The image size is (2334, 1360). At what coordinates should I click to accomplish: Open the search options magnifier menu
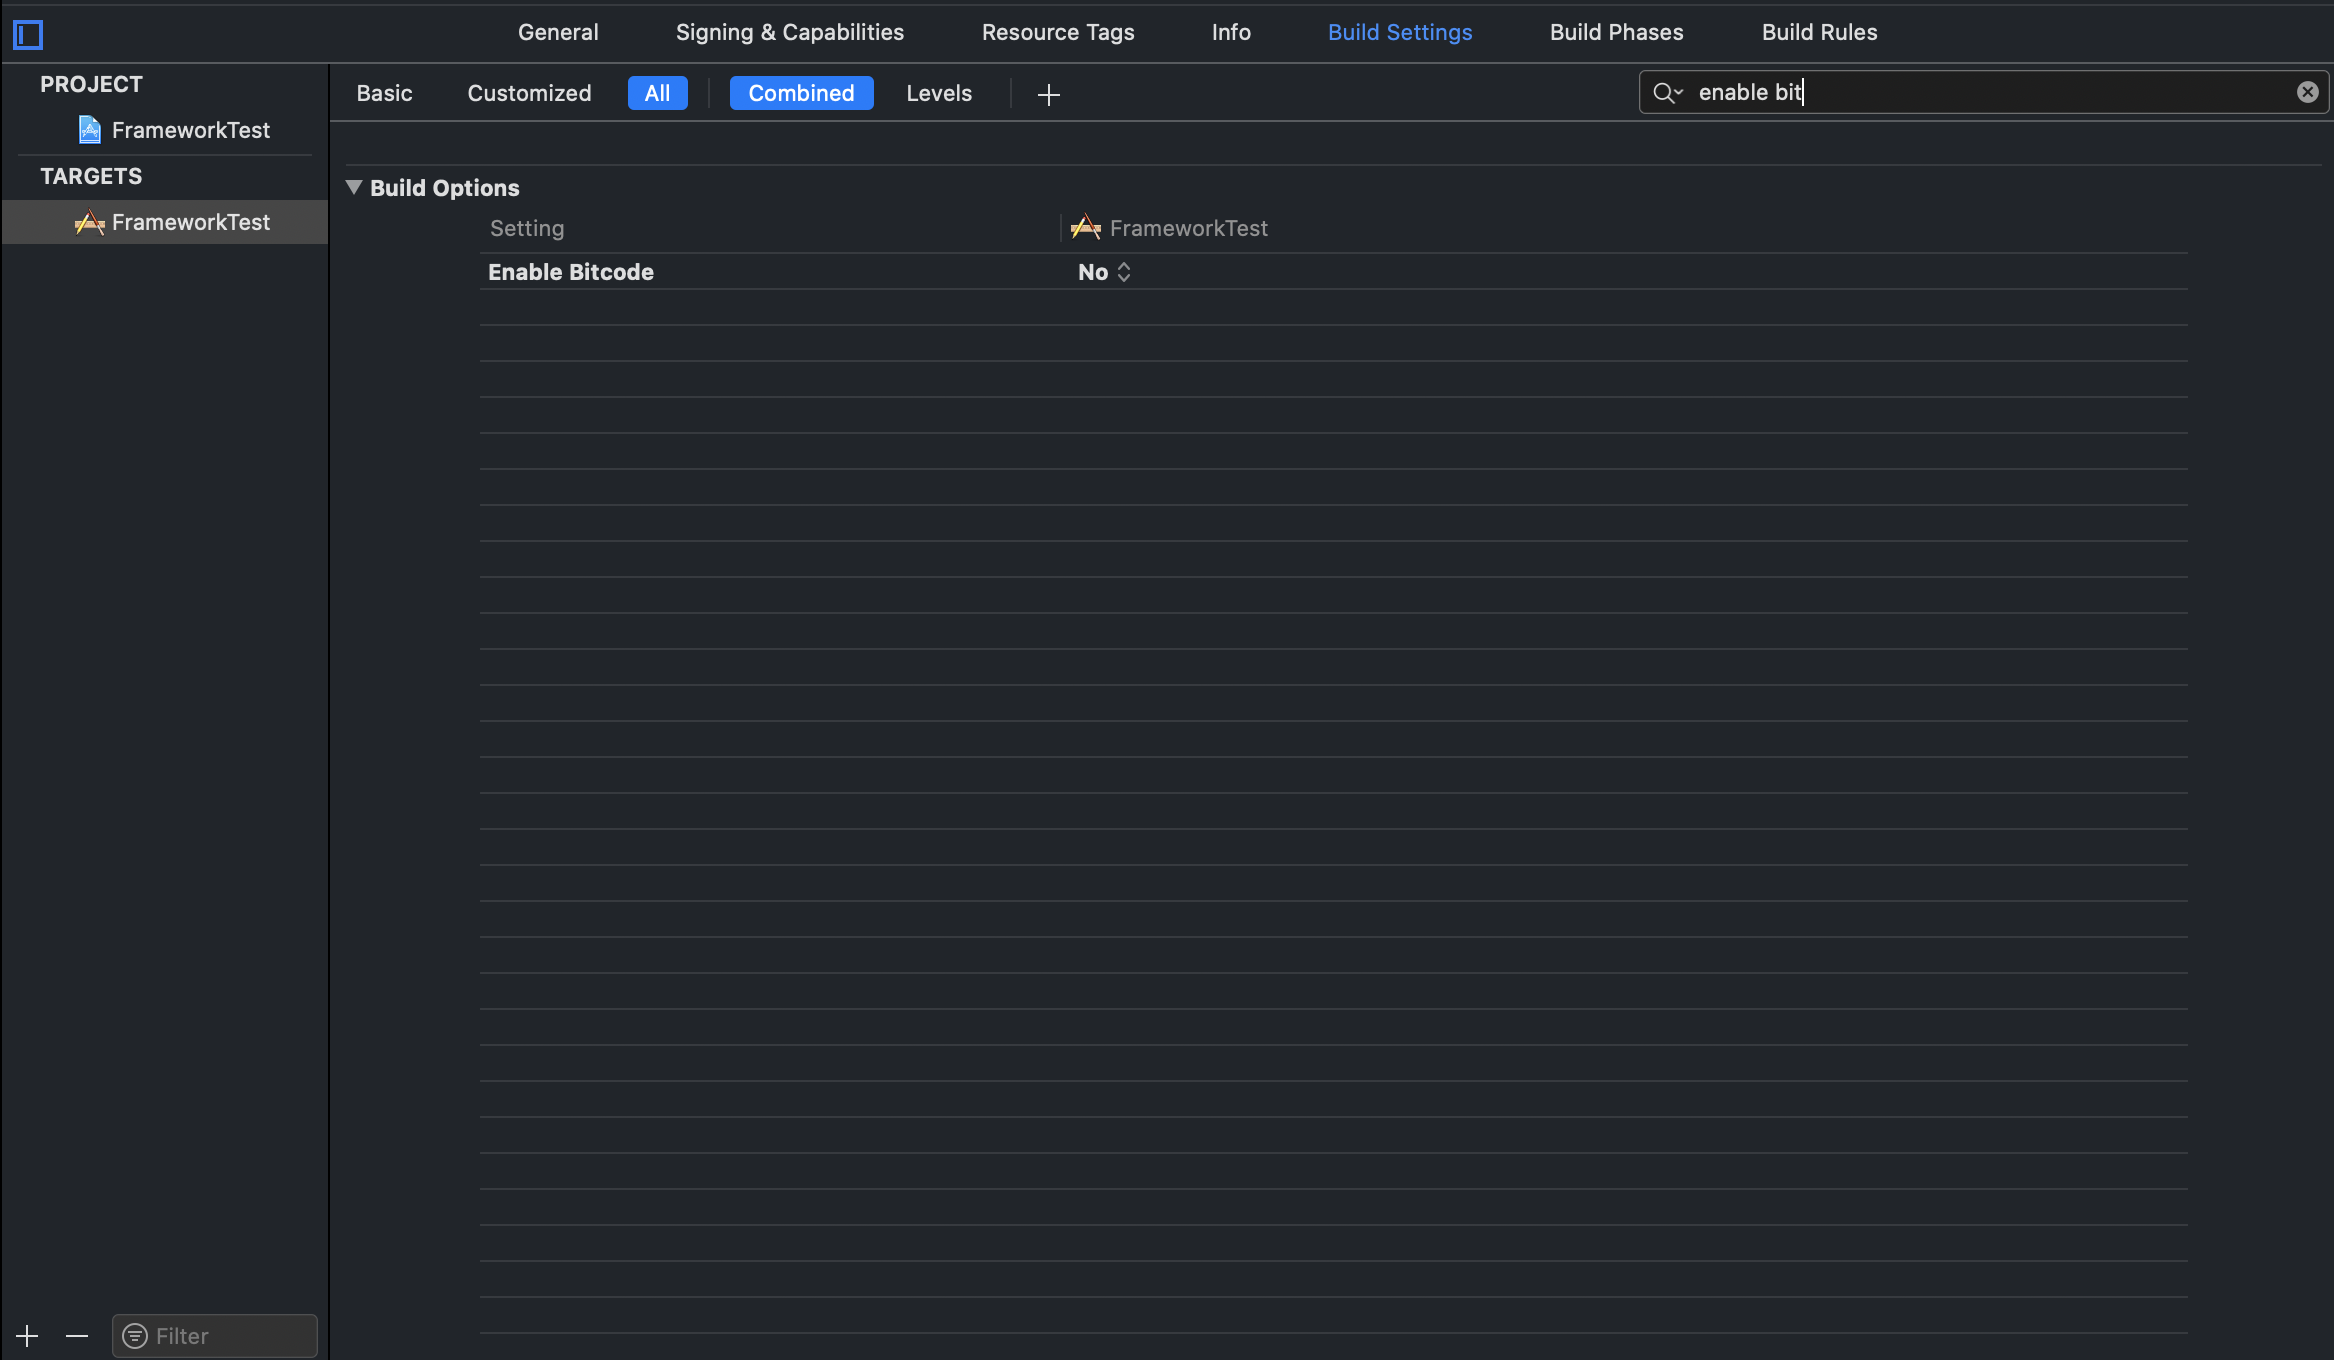coord(1667,93)
